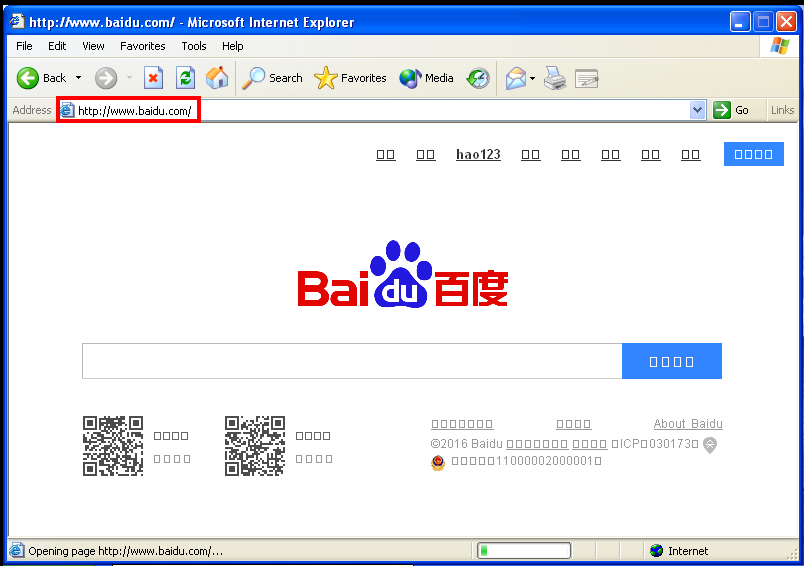This screenshot has width=804, height=566.
Task: Click the second QR code image
Action: pyautogui.click(x=255, y=446)
